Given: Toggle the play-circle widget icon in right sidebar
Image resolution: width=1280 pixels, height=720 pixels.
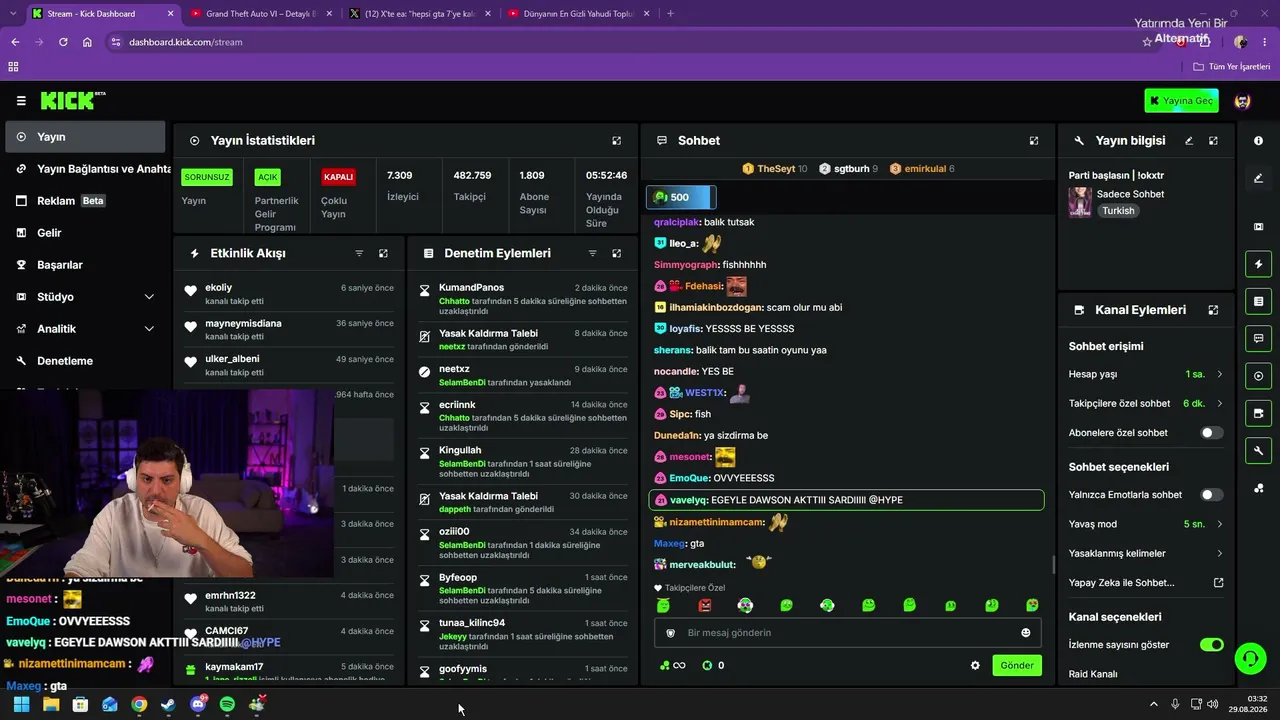Looking at the screenshot, I should coord(1258,376).
